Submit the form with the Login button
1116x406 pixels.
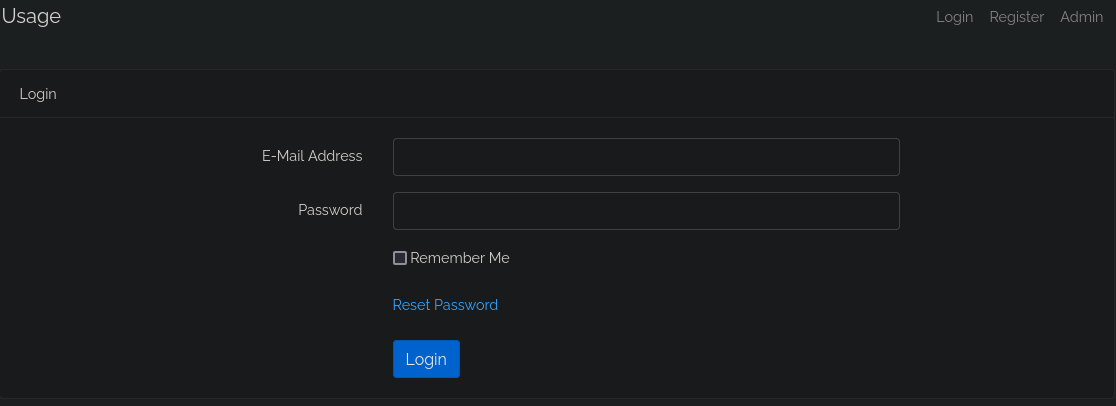(426, 359)
